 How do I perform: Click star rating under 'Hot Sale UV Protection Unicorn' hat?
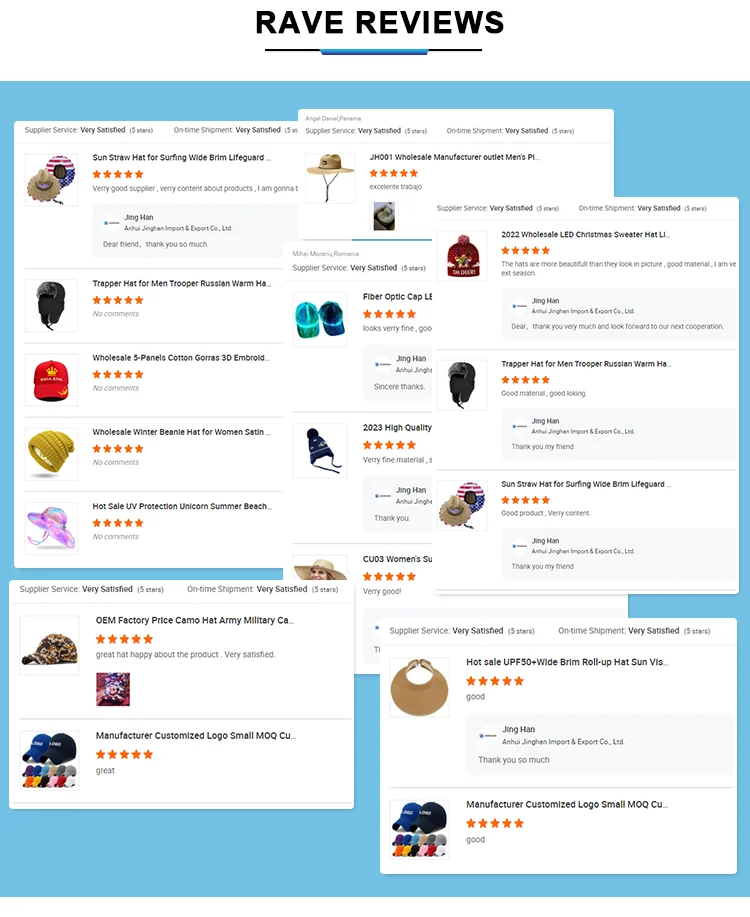click(x=118, y=523)
